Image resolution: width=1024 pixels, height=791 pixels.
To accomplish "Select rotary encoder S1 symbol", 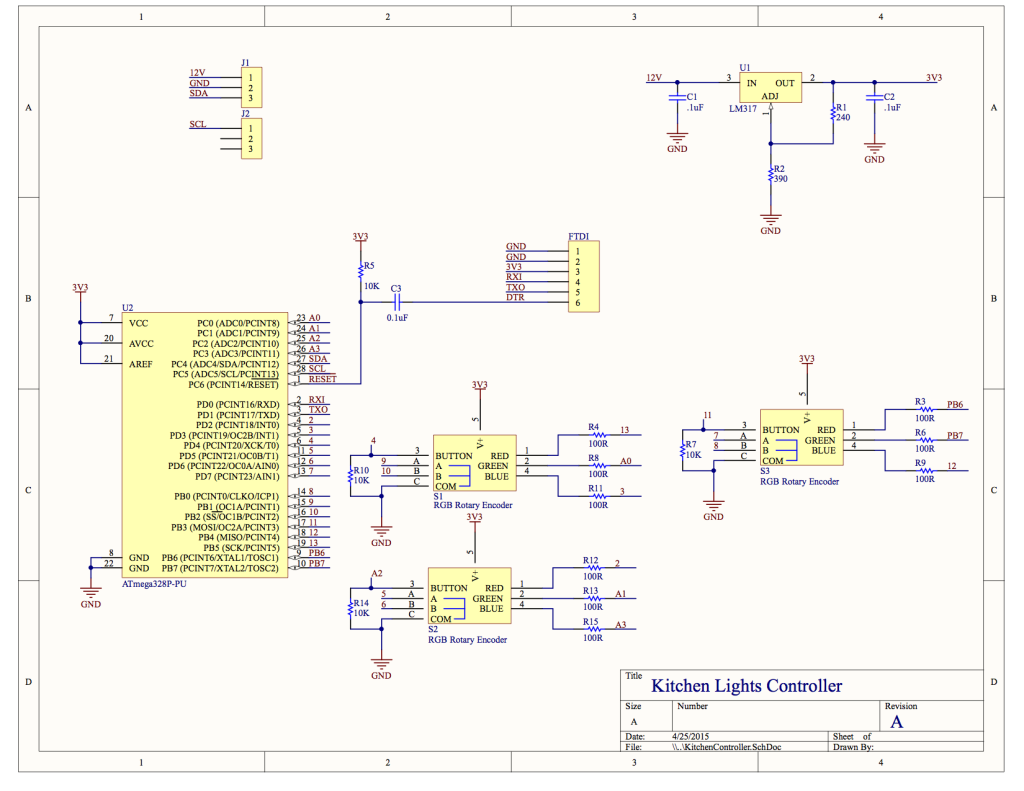I will click(474, 463).
